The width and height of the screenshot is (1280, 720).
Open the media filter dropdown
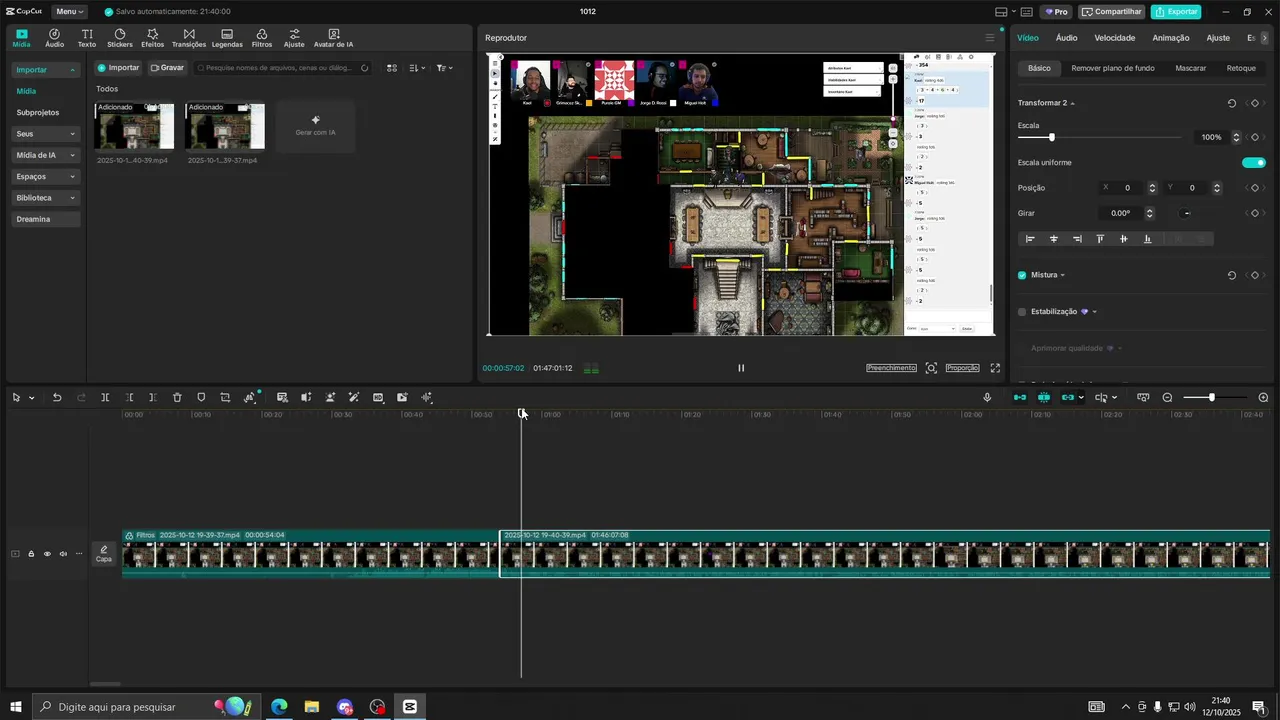point(445,68)
